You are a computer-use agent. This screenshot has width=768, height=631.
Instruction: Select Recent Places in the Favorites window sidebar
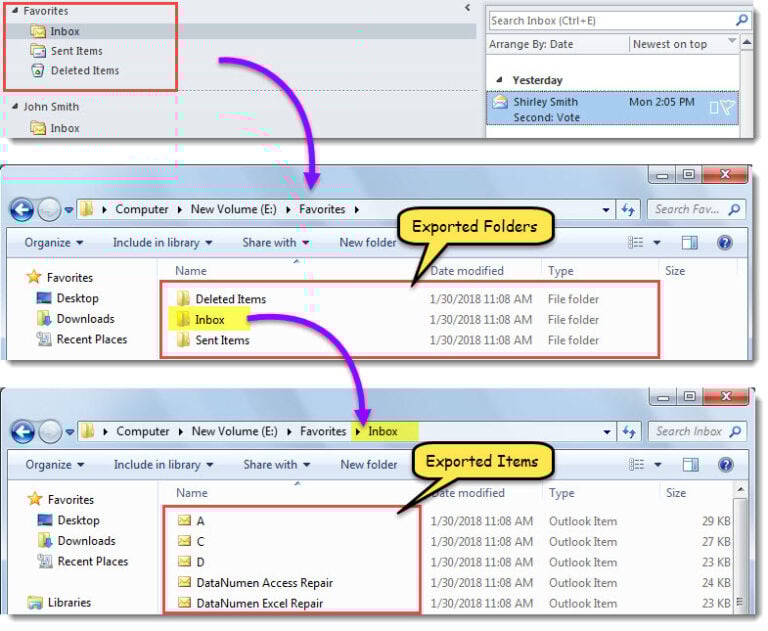tap(82, 340)
